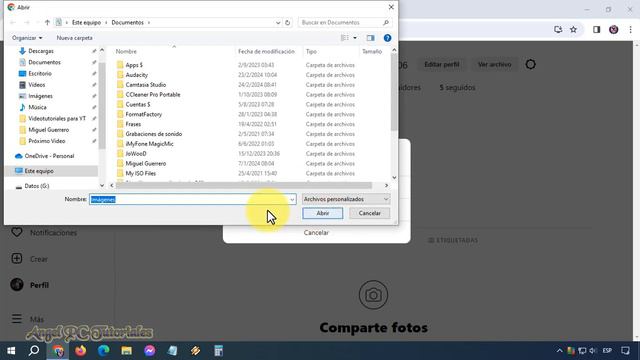
Task: Select Escritorio in the navigation pane
Action: [x=40, y=73]
